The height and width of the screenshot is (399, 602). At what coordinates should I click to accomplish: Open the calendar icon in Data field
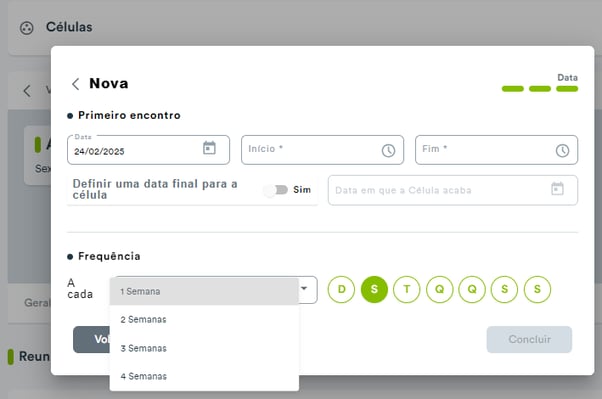209,148
